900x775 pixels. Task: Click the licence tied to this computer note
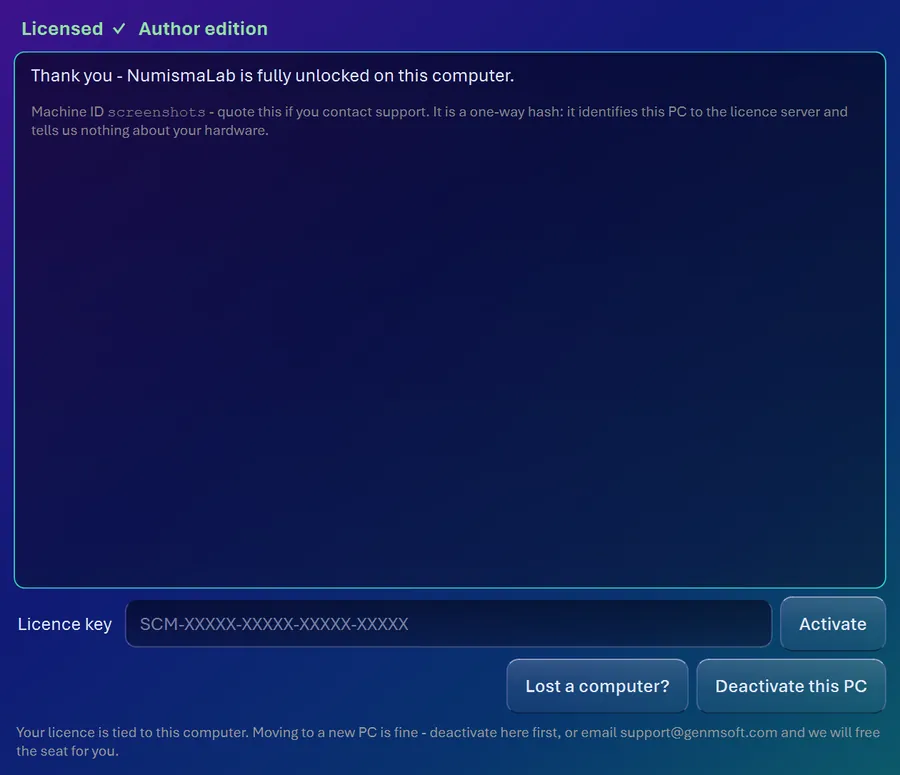click(x=448, y=742)
